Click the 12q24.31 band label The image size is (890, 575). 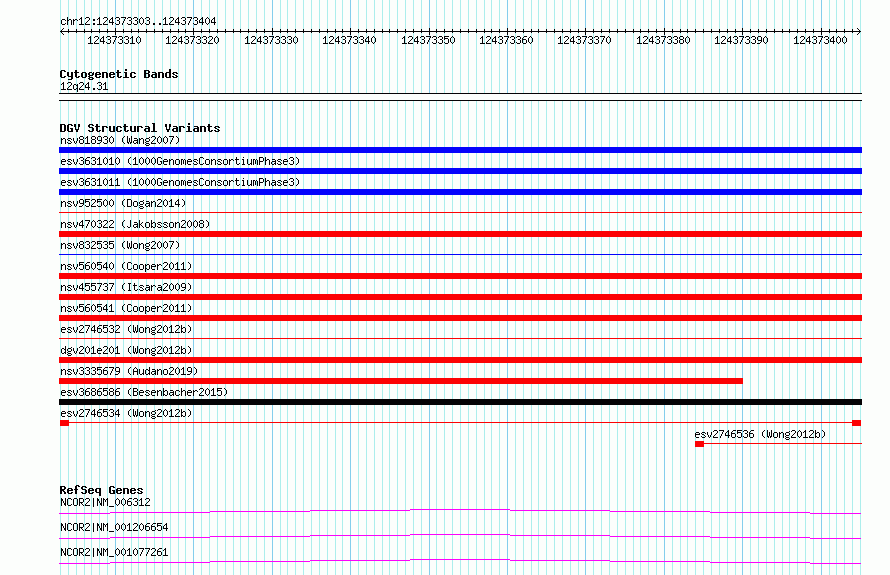click(83, 86)
